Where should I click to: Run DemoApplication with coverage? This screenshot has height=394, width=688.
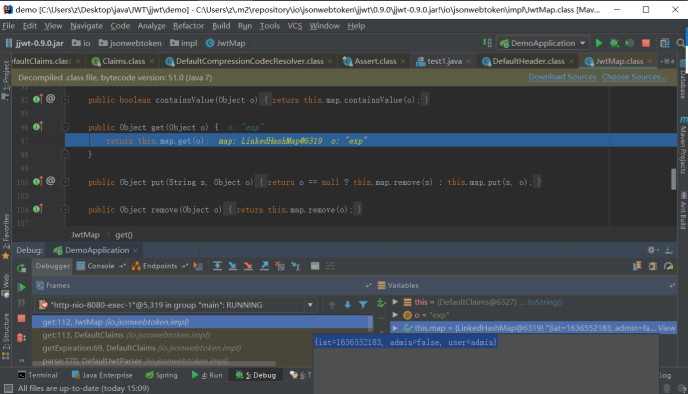coord(630,43)
